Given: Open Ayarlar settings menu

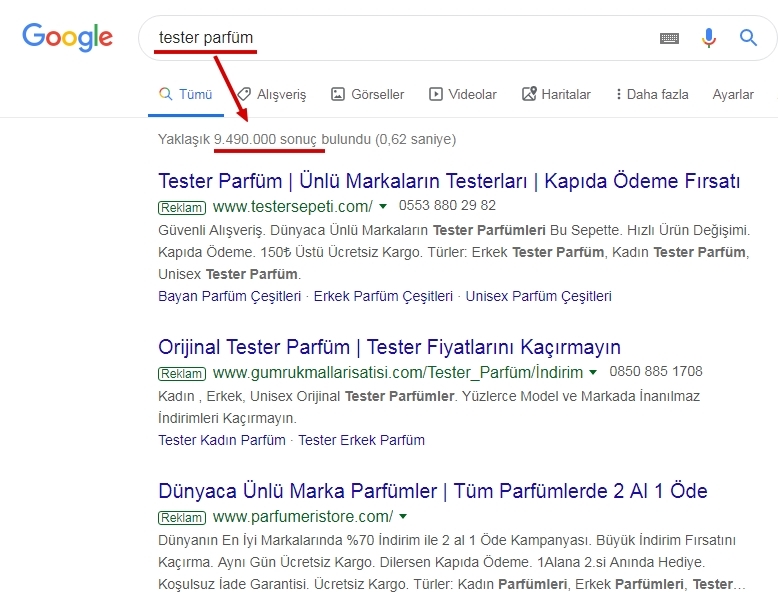Looking at the screenshot, I should (x=733, y=94).
